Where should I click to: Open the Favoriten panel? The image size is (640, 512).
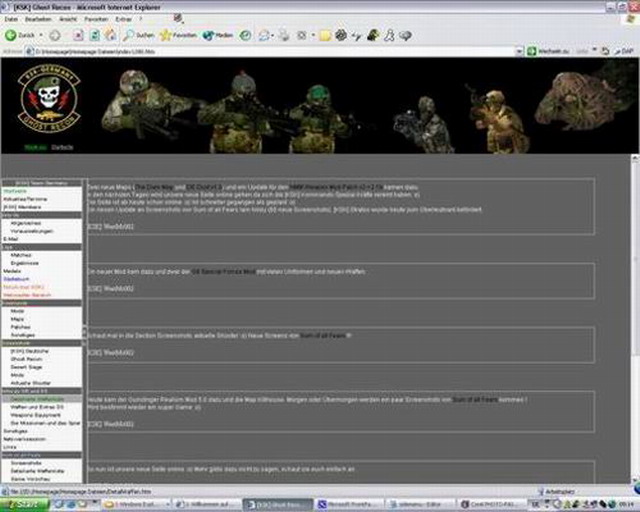(x=178, y=35)
